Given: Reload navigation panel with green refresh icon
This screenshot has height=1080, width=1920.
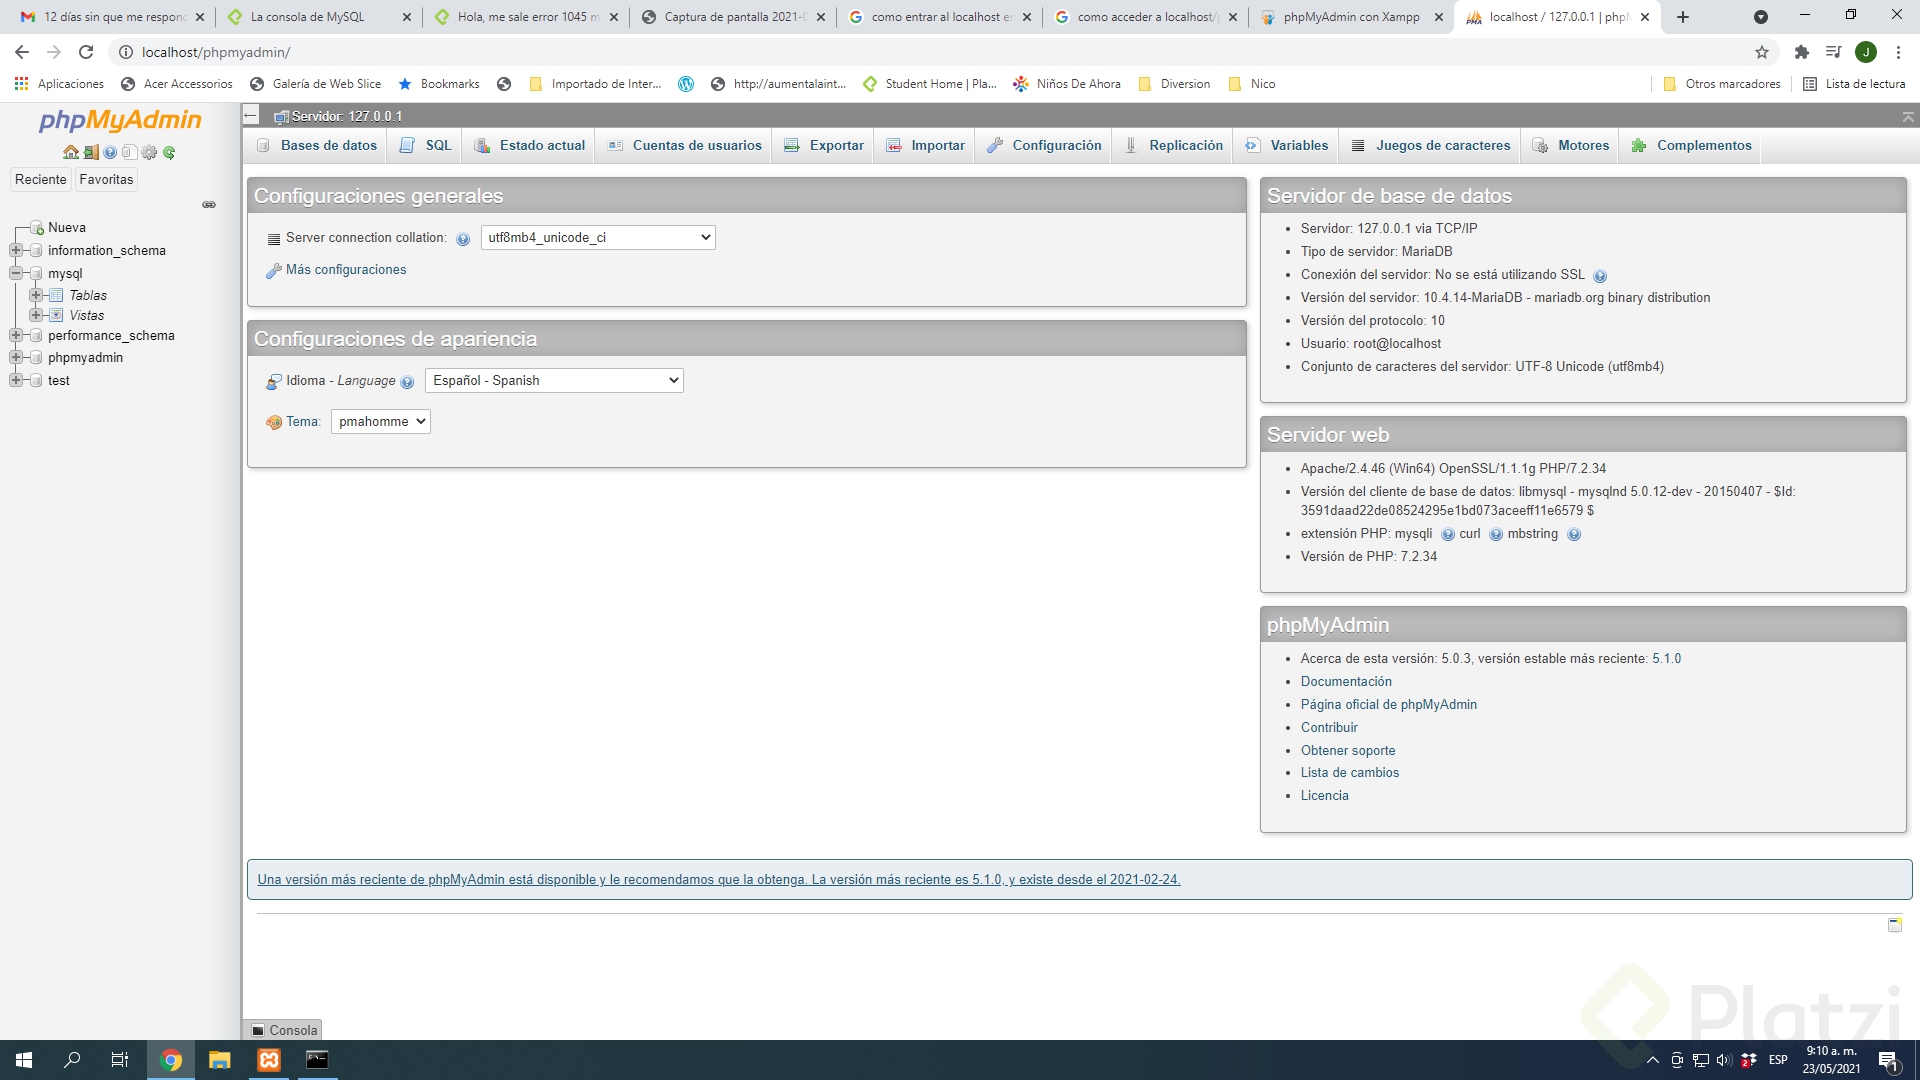Looking at the screenshot, I should pos(169,153).
